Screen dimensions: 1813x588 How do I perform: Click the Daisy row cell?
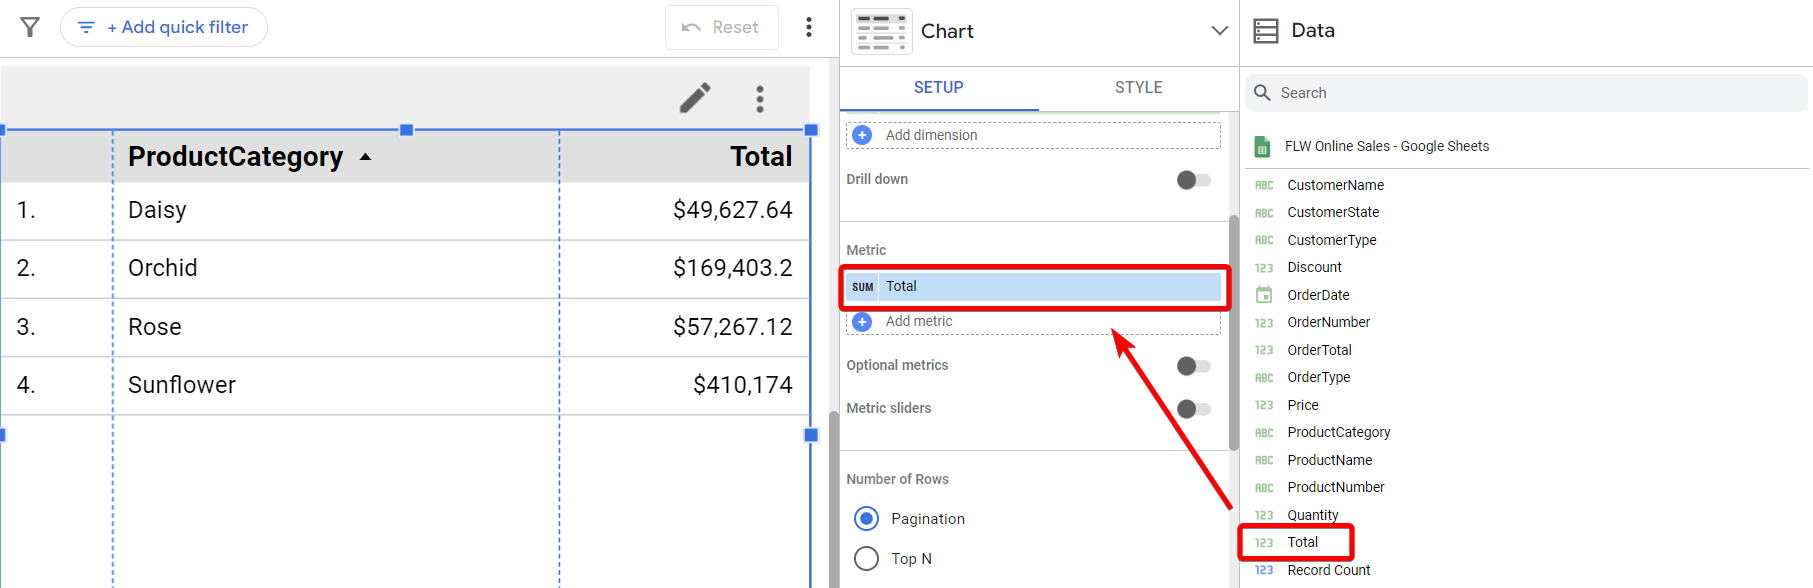pos(157,210)
